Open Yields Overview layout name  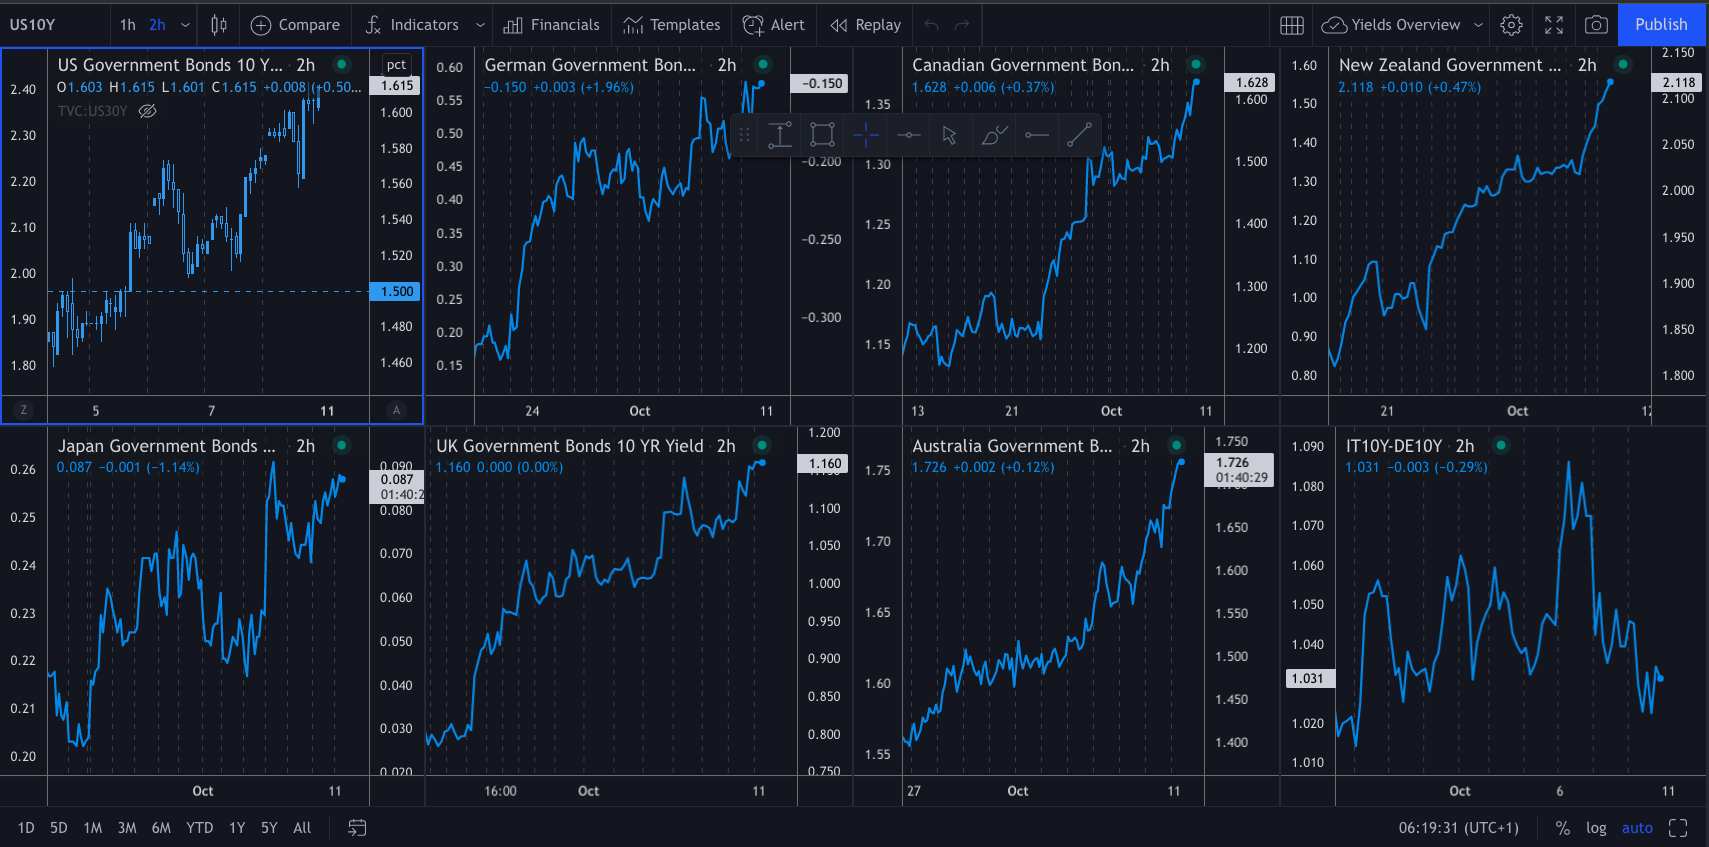pos(1405,25)
